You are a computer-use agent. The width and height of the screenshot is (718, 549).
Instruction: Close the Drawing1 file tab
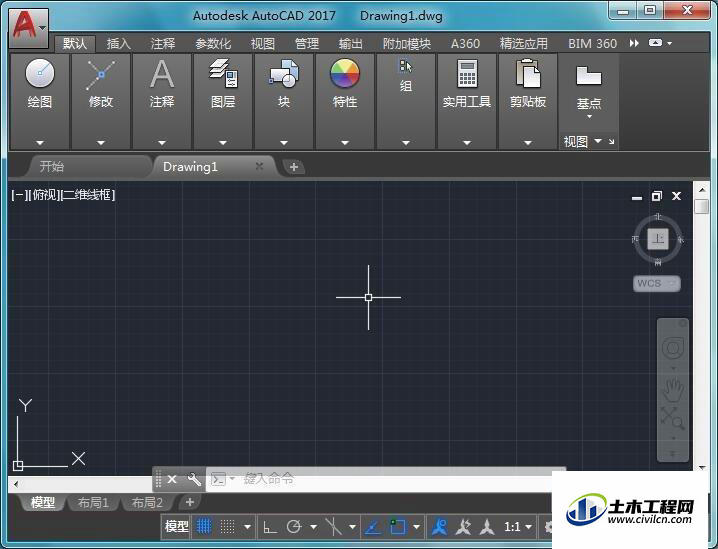click(259, 166)
